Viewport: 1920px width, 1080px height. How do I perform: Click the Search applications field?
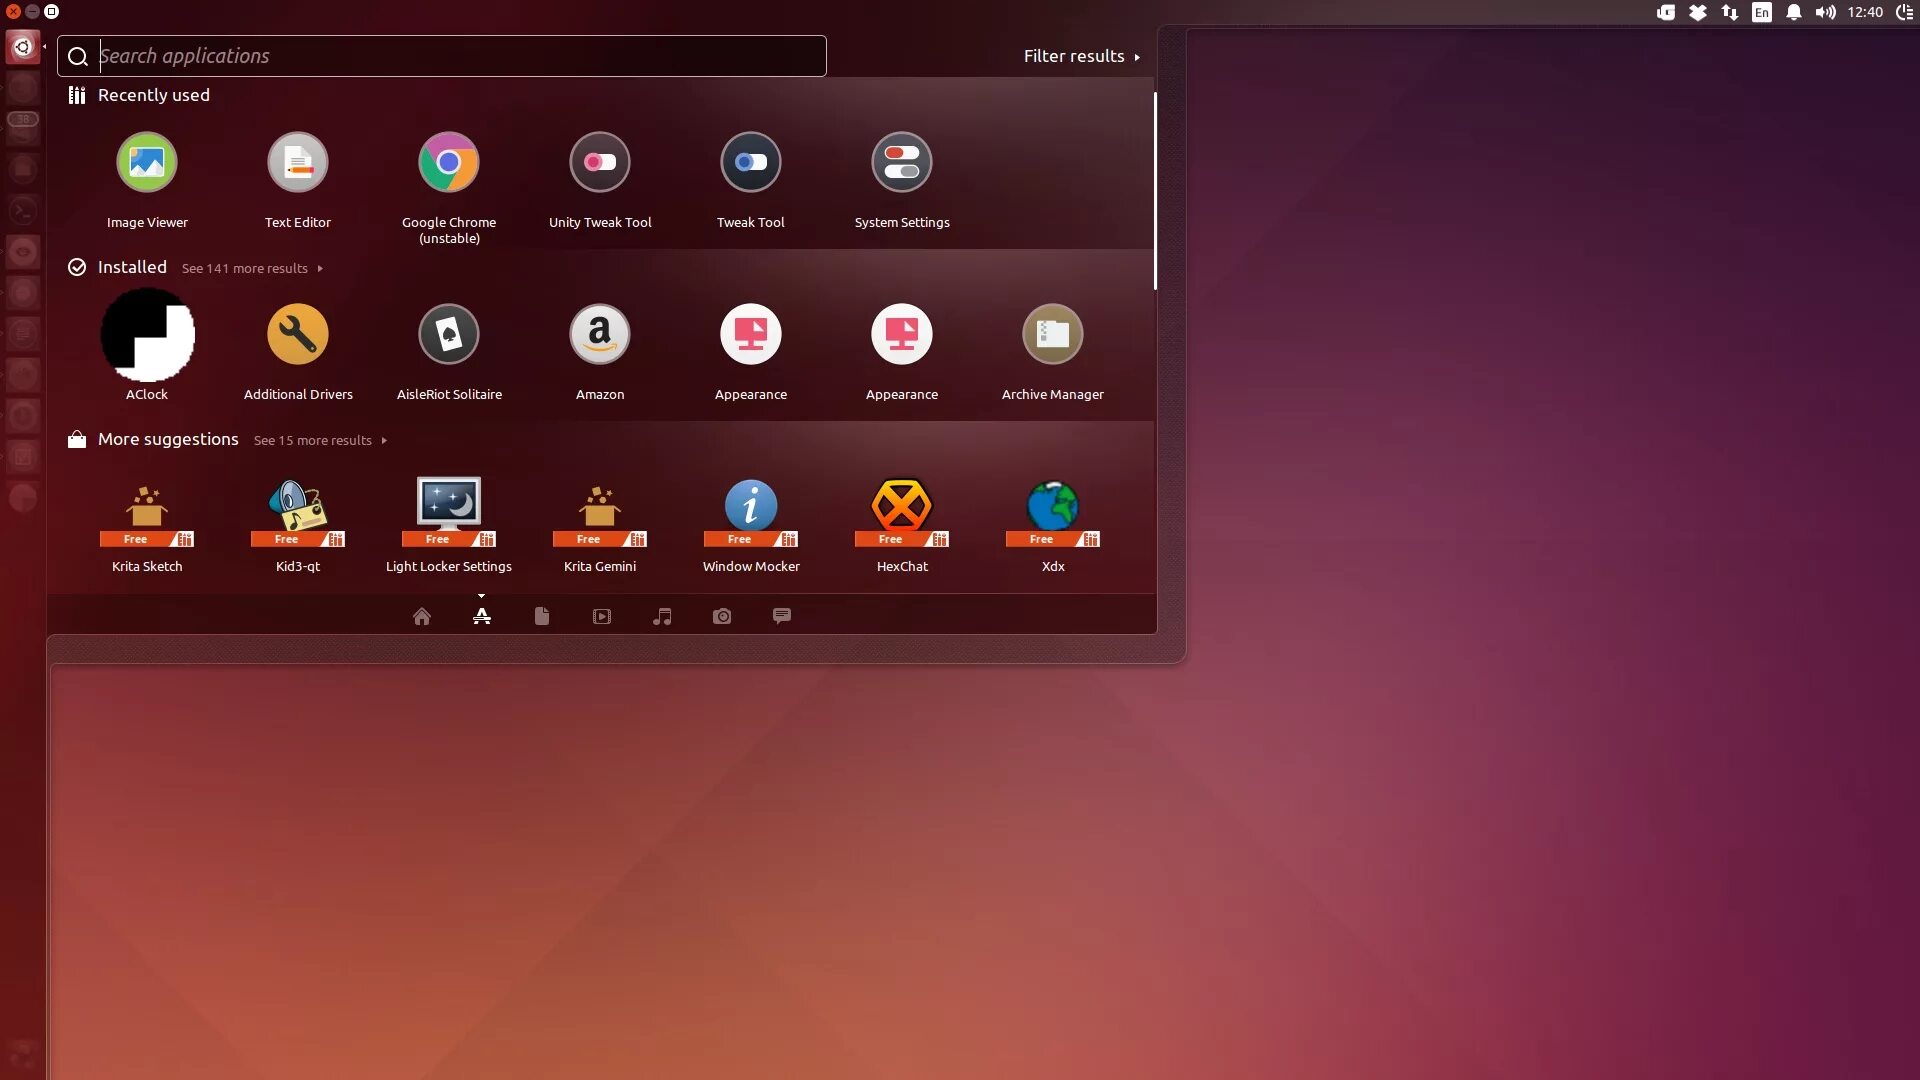pyautogui.click(x=442, y=56)
